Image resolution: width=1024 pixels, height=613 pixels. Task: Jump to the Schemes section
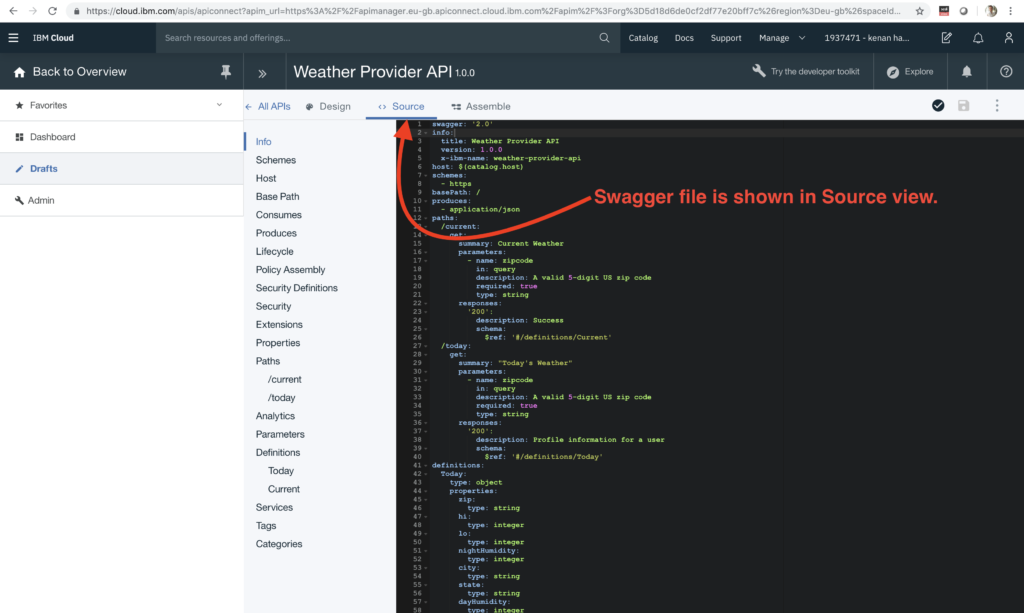[276, 160]
